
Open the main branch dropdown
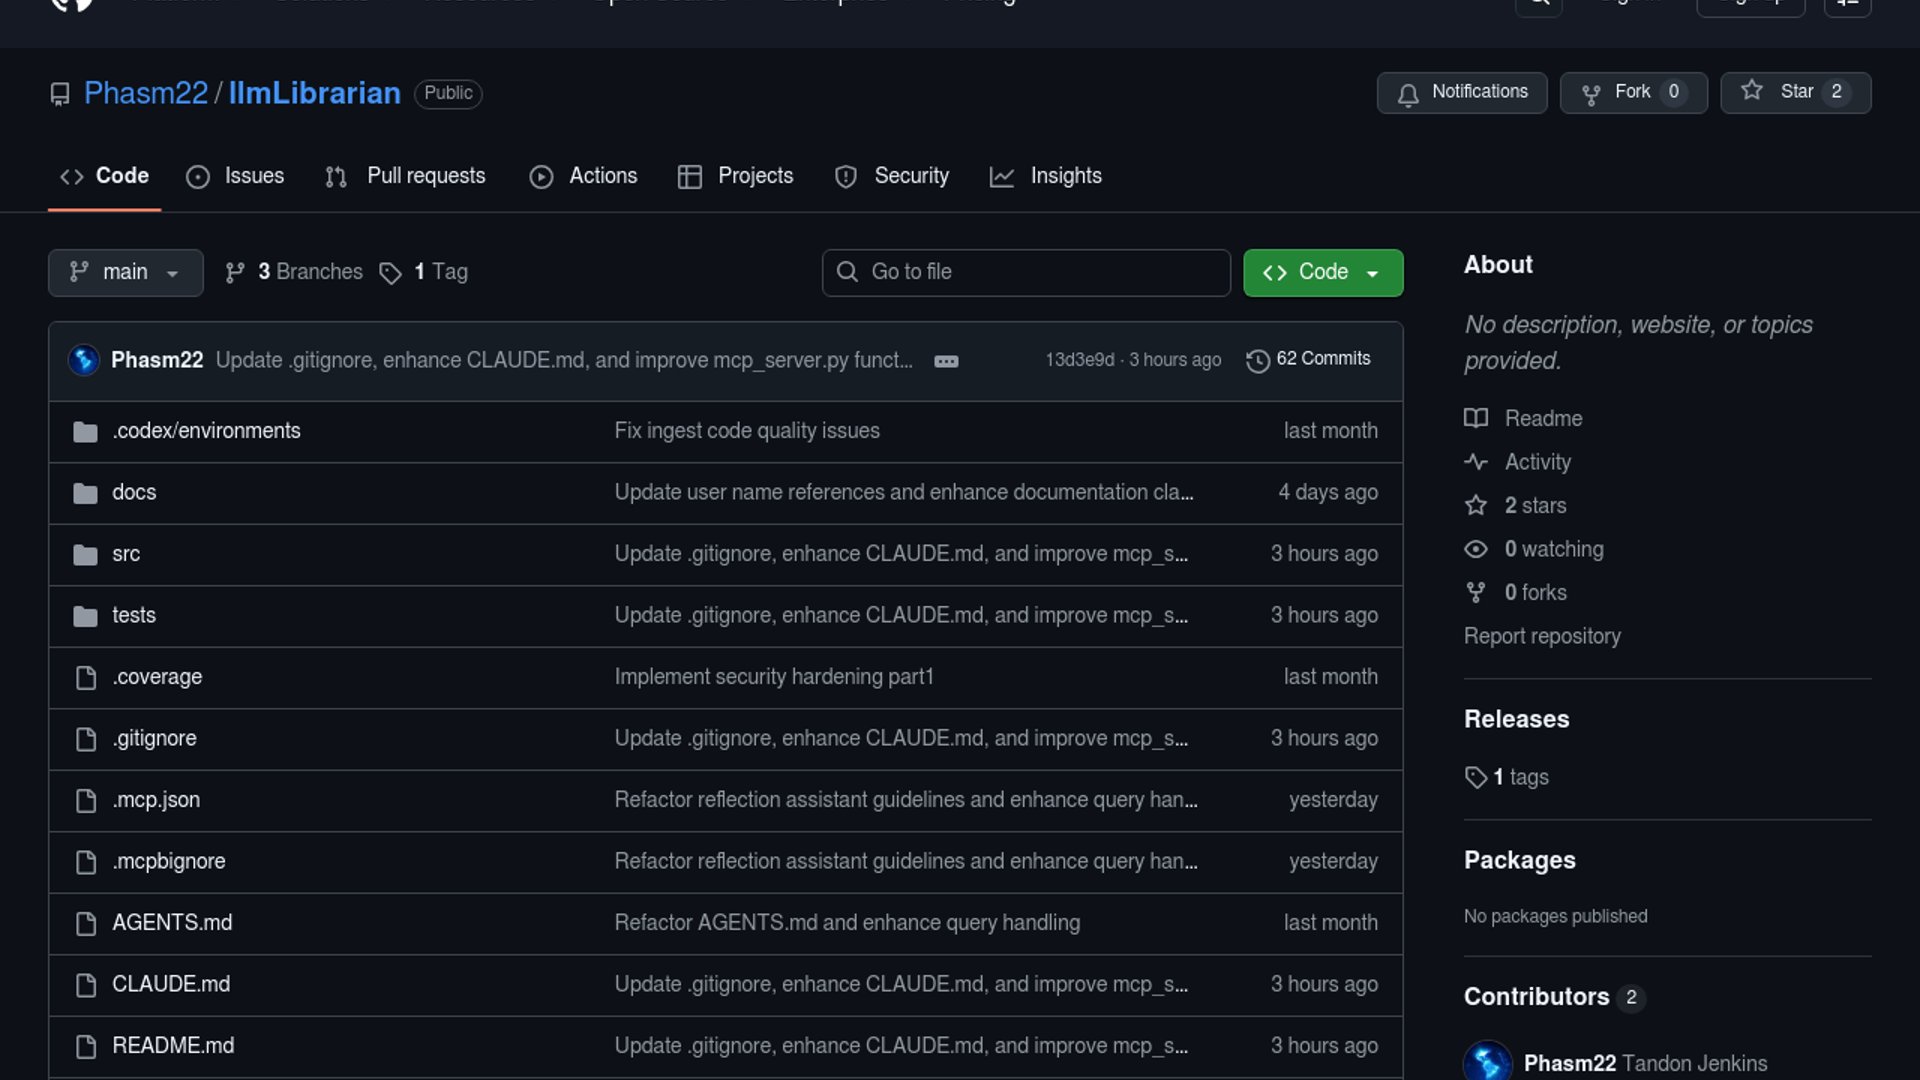point(125,272)
